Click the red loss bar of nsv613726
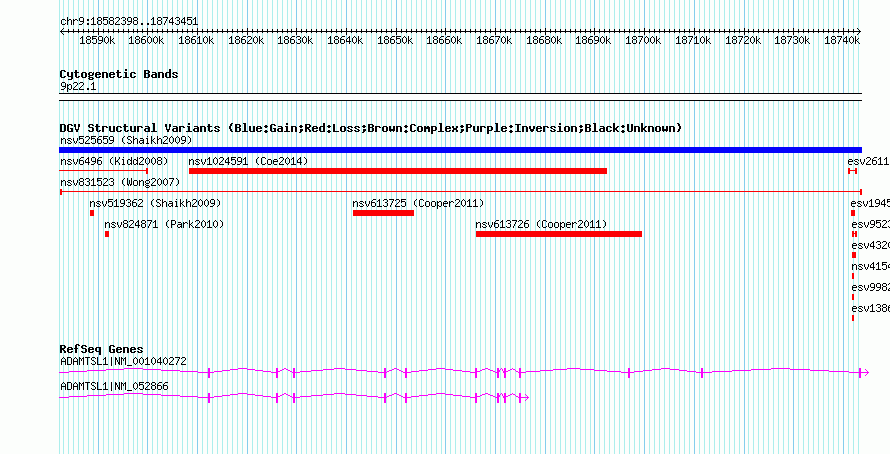890x454 pixels. [559, 234]
